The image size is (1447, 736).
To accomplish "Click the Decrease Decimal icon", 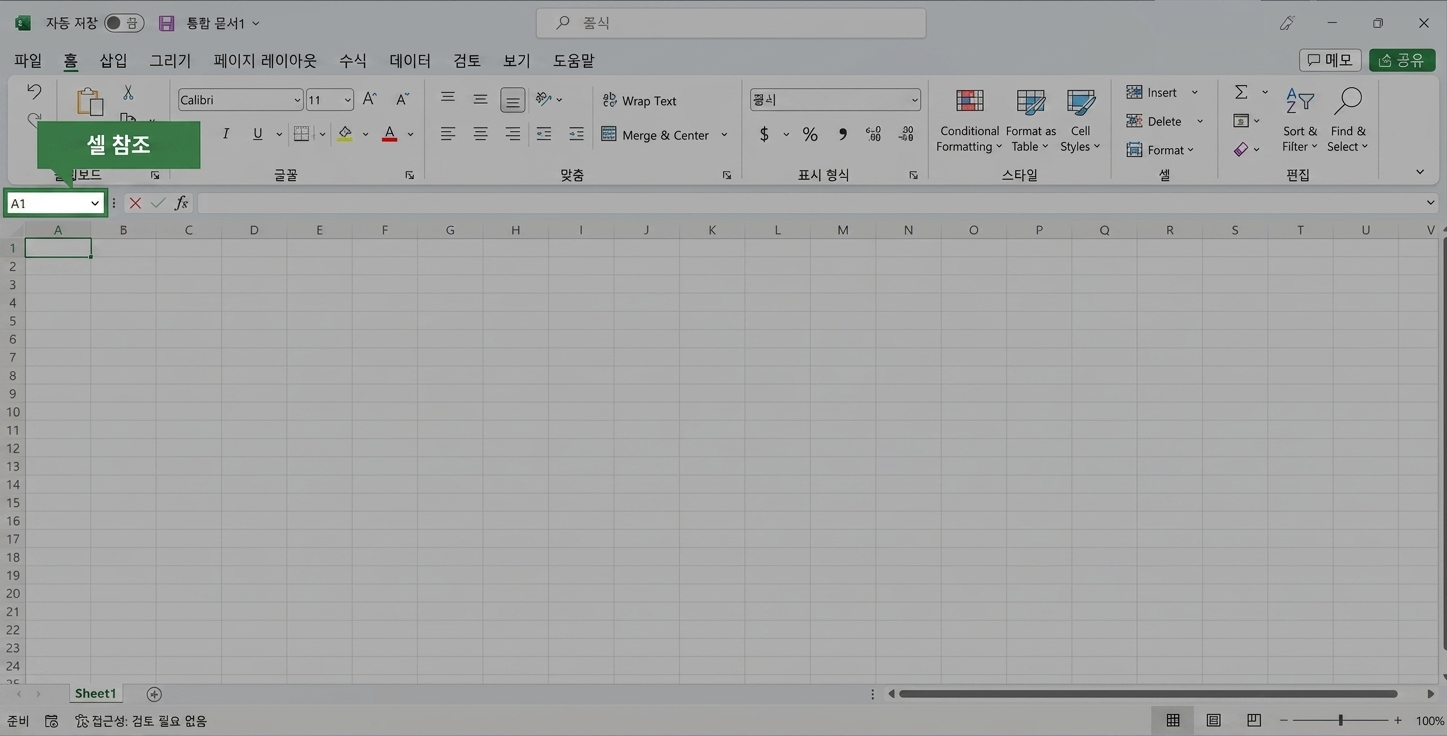I will click(x=906, y=134).
